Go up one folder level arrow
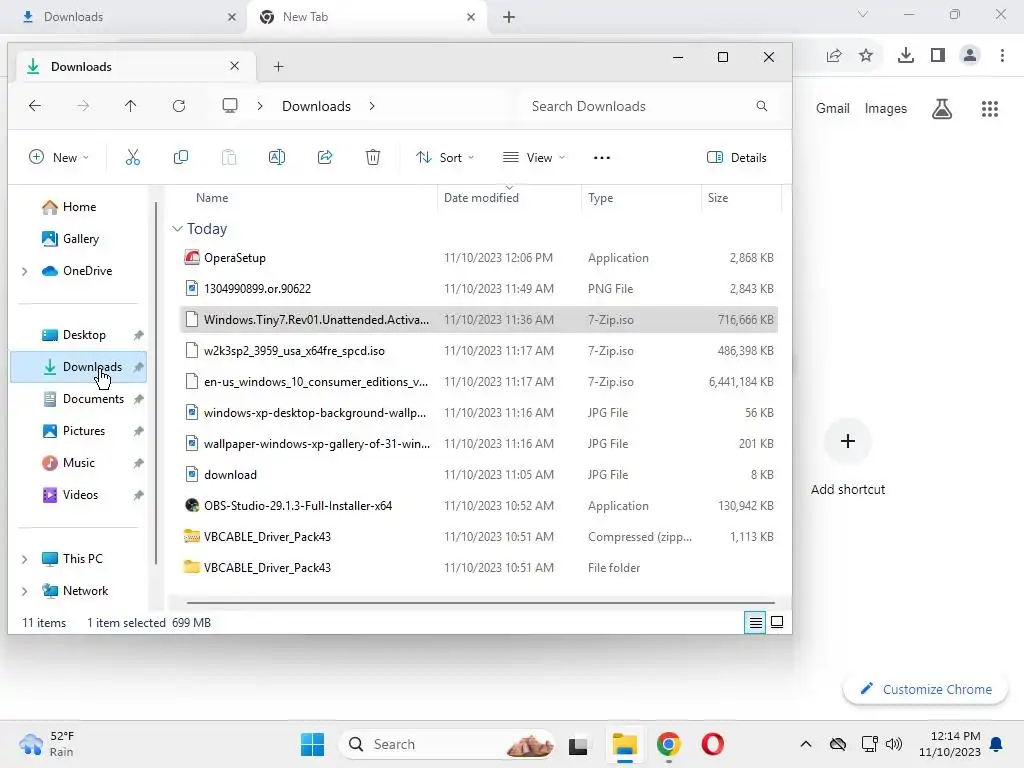The height and width of the screenshot is (768, 1024). tap(131, 106)
